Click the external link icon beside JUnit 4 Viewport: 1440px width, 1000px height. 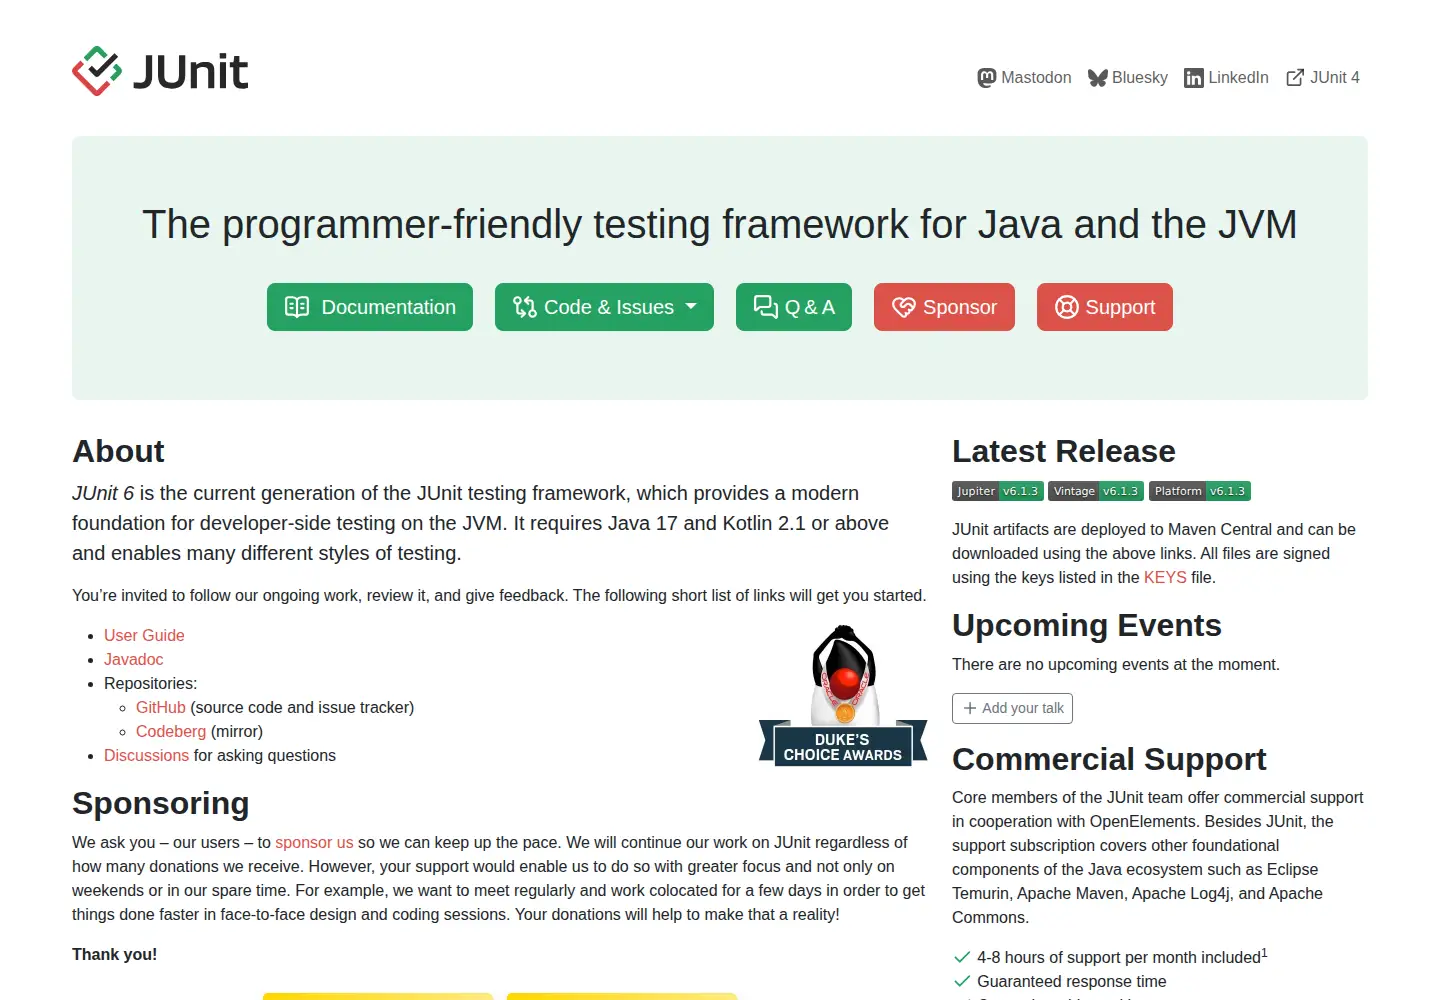coord(1295,78)
